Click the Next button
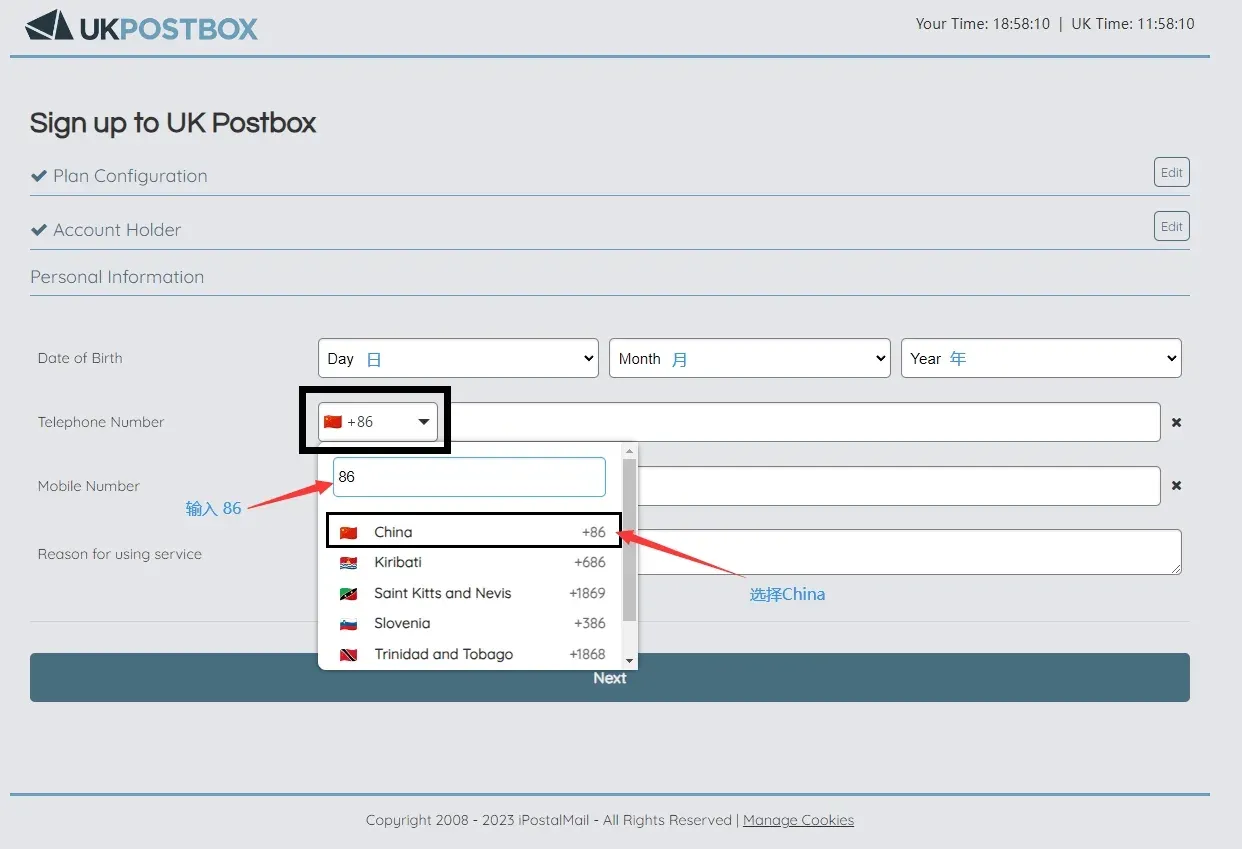The image size is (1242, 849). point(610,678)
